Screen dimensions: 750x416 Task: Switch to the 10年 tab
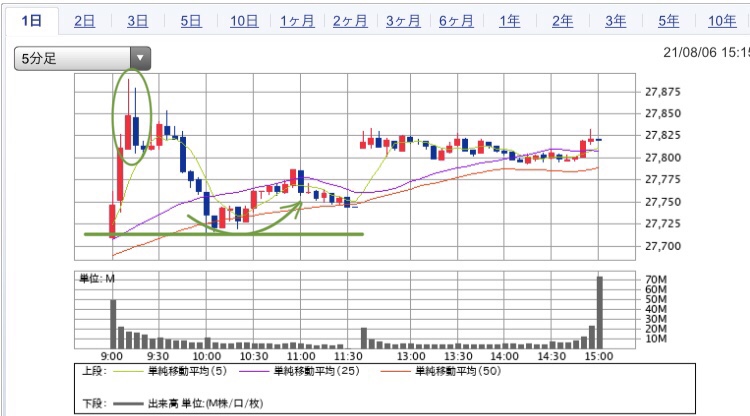[x=721, y=21]
